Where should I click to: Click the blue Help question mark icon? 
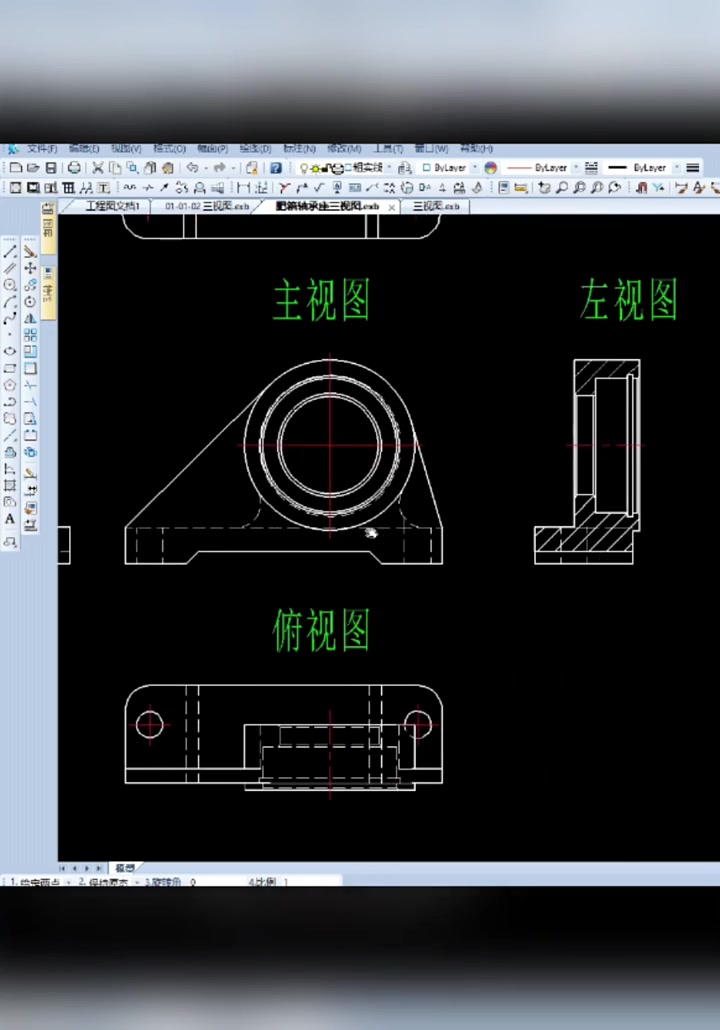pyautogui.click(x=276, y=168)
